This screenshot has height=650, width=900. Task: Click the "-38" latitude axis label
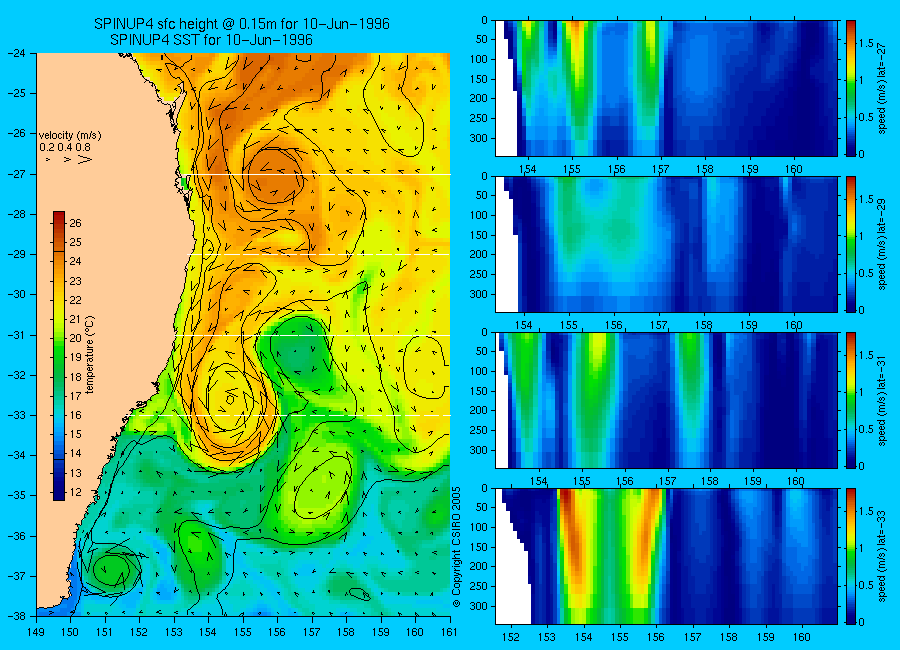tap(16, 616)
